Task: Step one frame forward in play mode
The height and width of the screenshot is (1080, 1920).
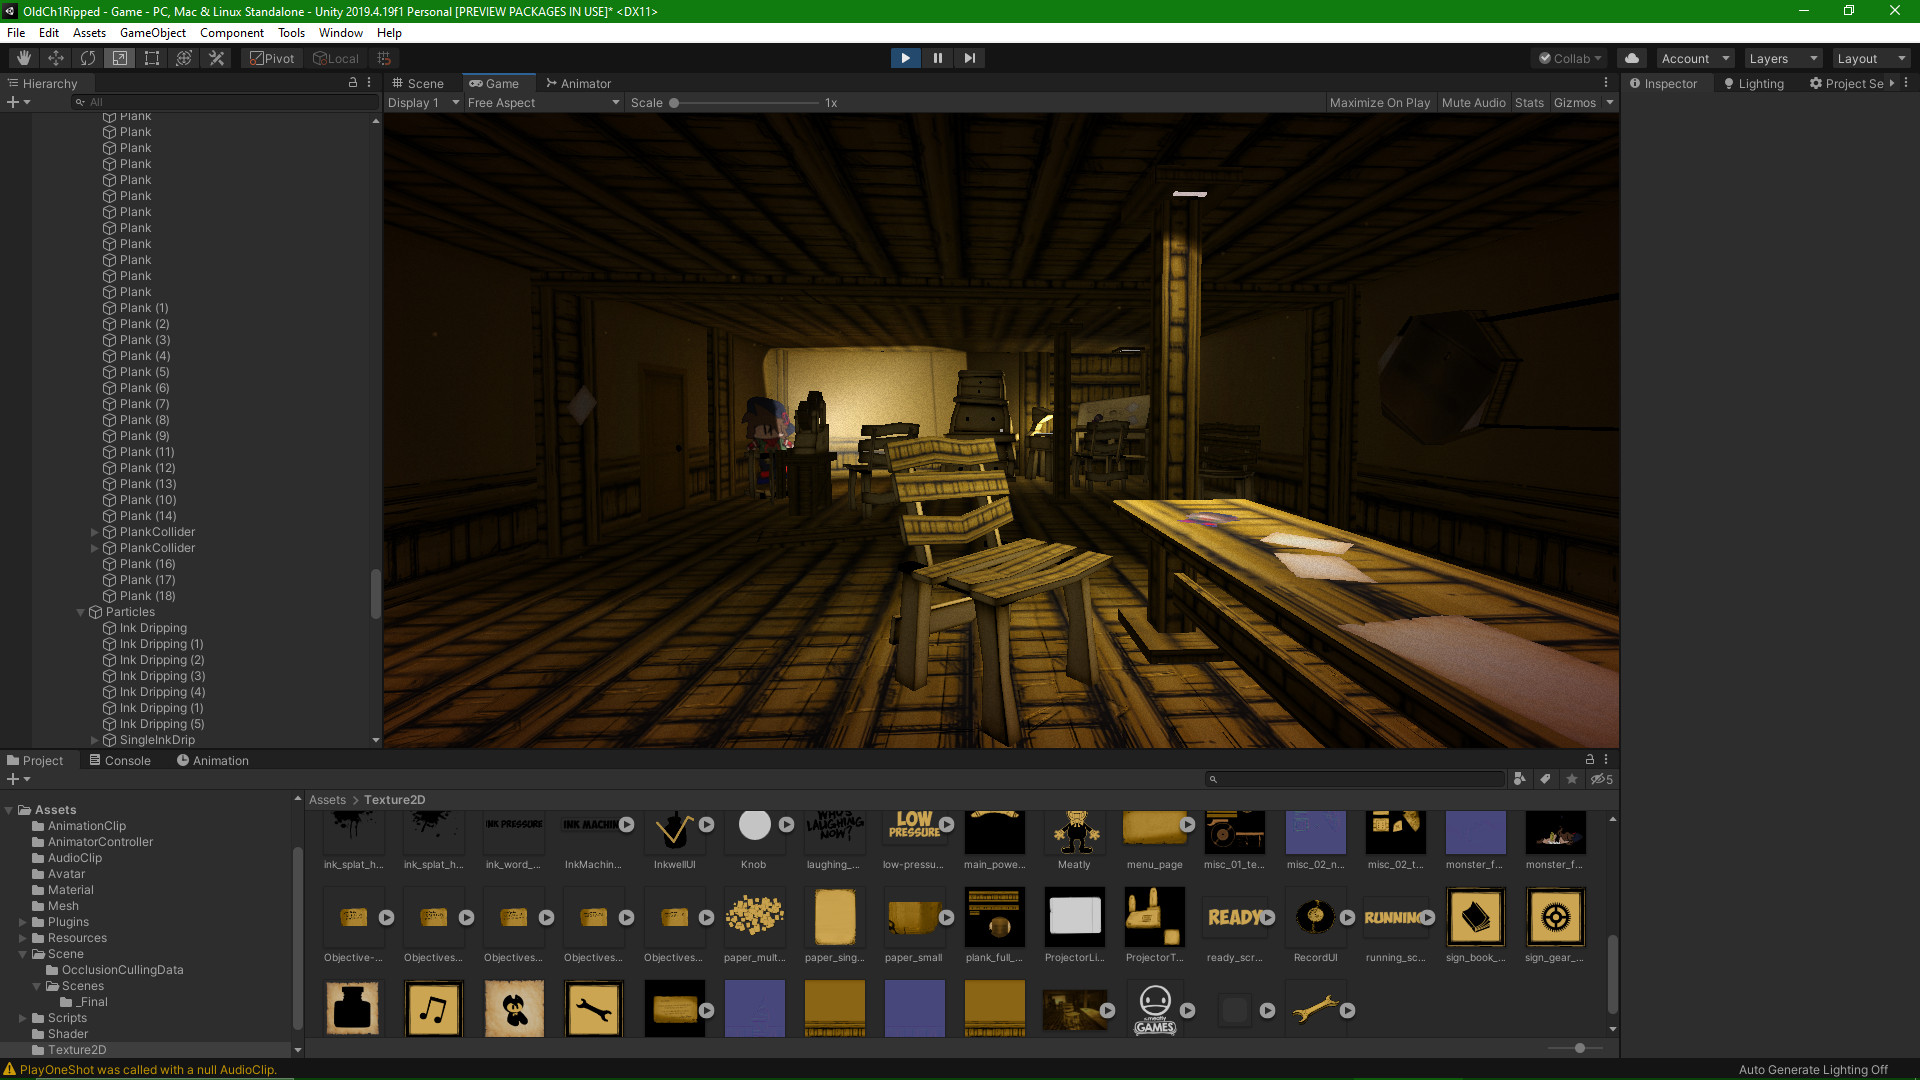Action: tap(969, 57)
